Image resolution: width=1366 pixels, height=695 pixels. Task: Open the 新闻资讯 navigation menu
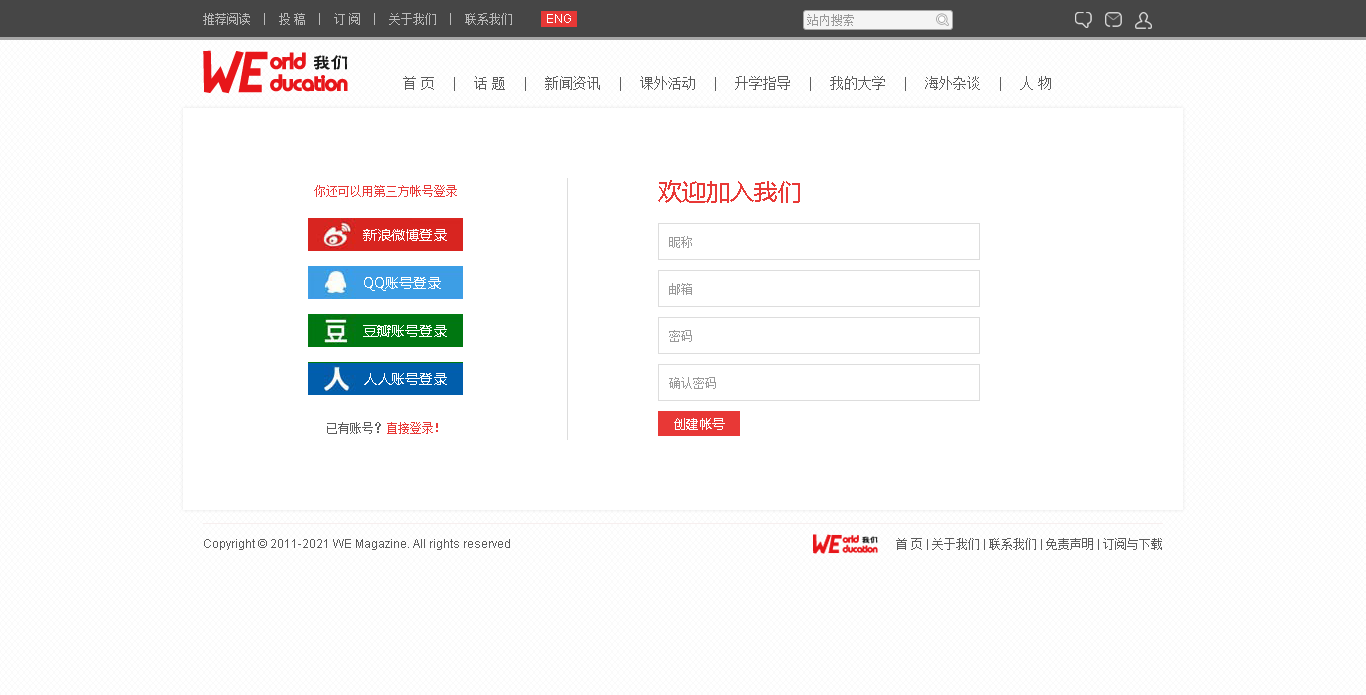point(572,84)
